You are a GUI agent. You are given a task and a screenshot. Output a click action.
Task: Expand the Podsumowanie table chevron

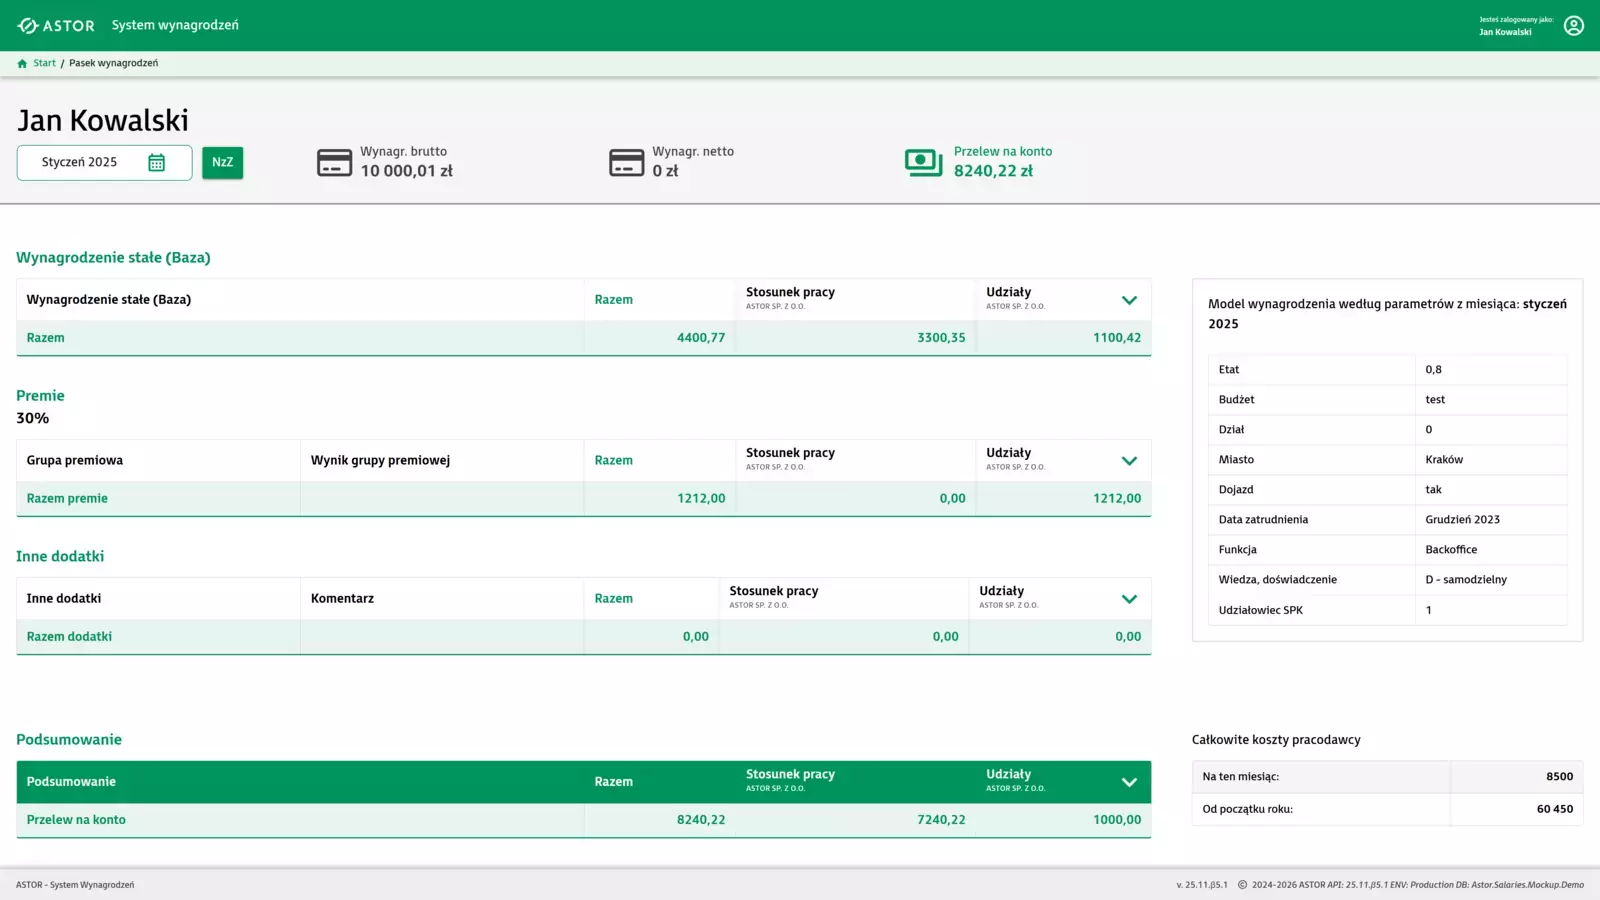pyautogui.click(x=1129, y=782)
